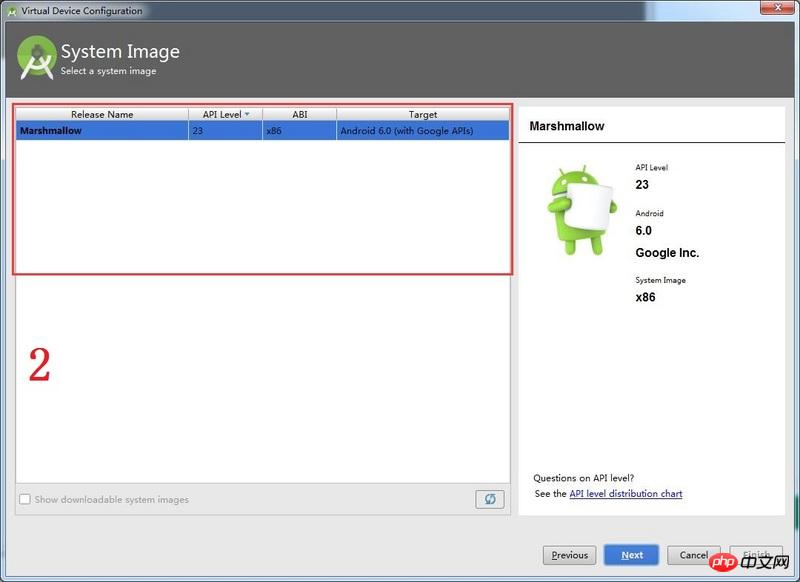Click the Android Studio logo in header
The image size is (800, 582).
pyautogui.click(x=36, y=58)
